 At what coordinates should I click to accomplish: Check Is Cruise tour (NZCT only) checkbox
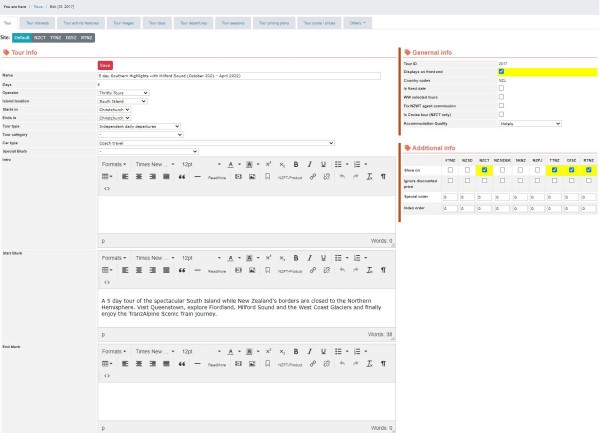pos(501,114)
